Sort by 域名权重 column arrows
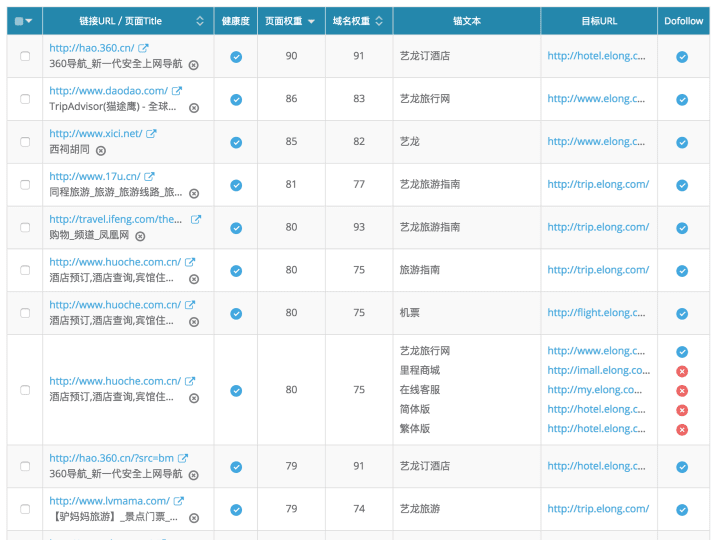This screenshot has height=540, width=720. click(379, 21)
